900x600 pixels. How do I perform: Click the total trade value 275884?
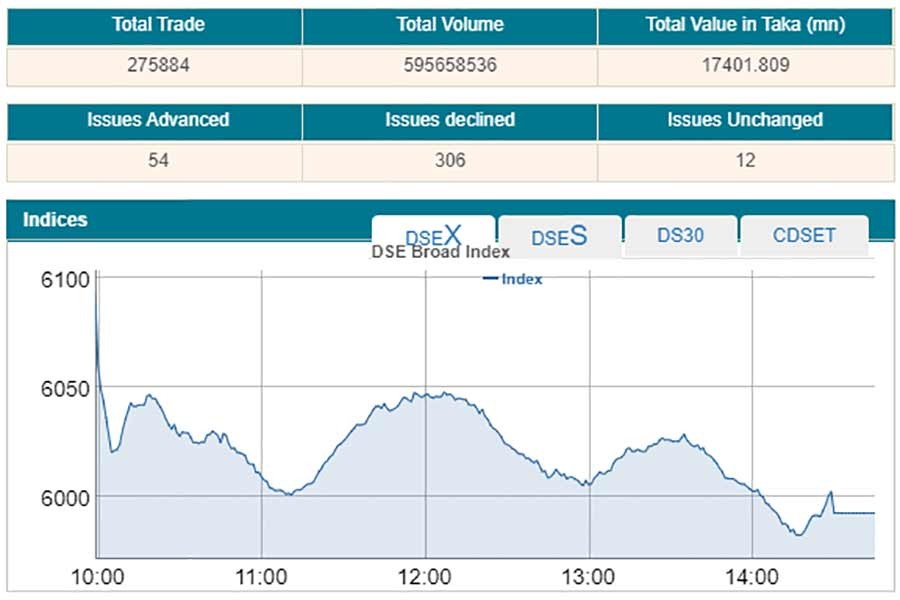(x=157, y=65)
